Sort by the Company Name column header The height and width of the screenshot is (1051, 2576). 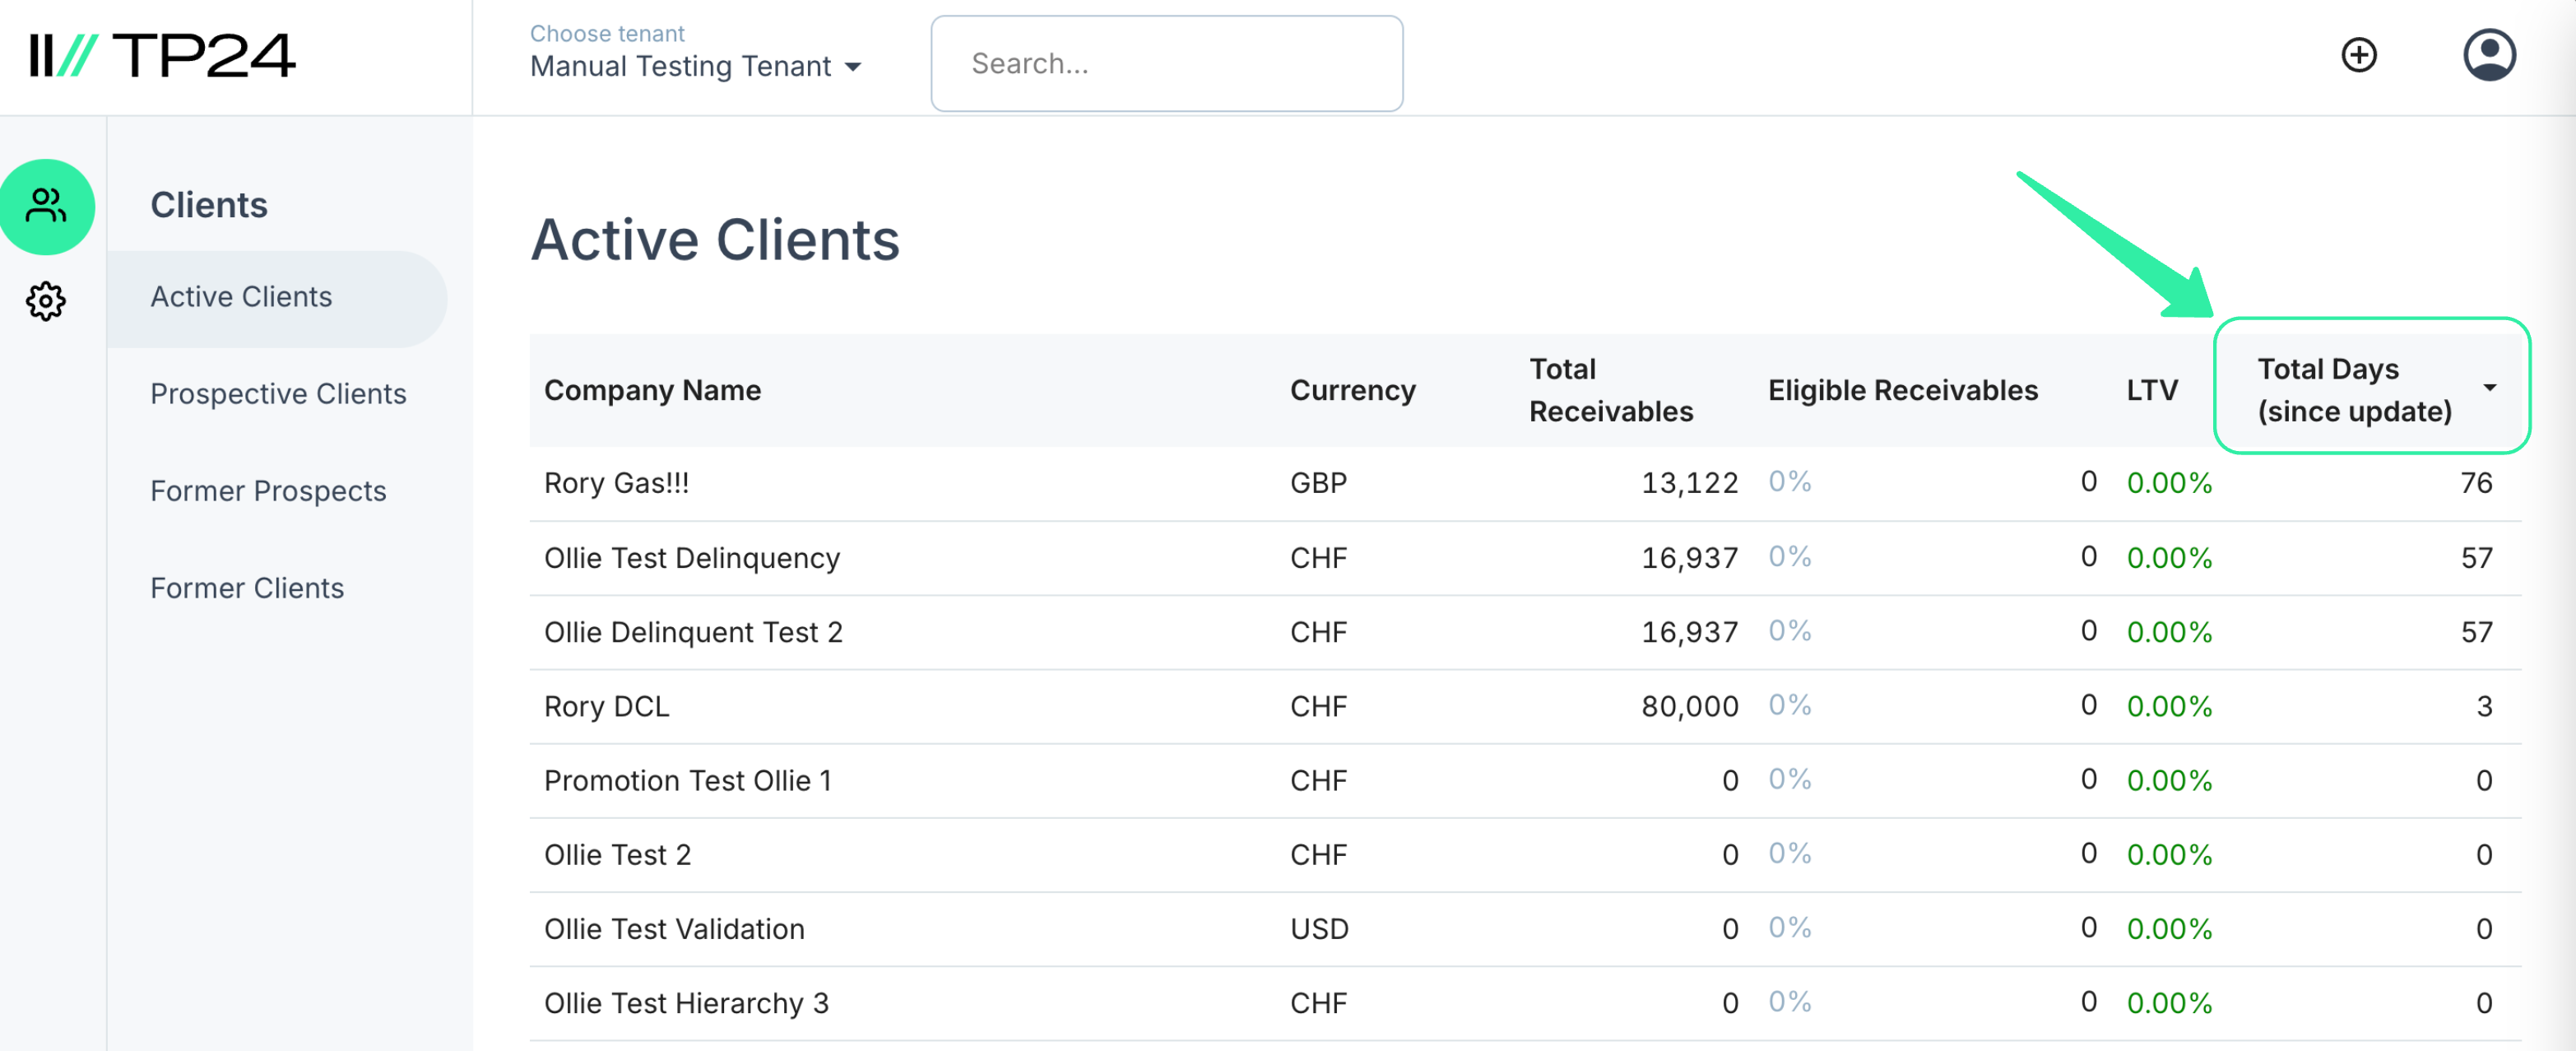click(652, 390)
